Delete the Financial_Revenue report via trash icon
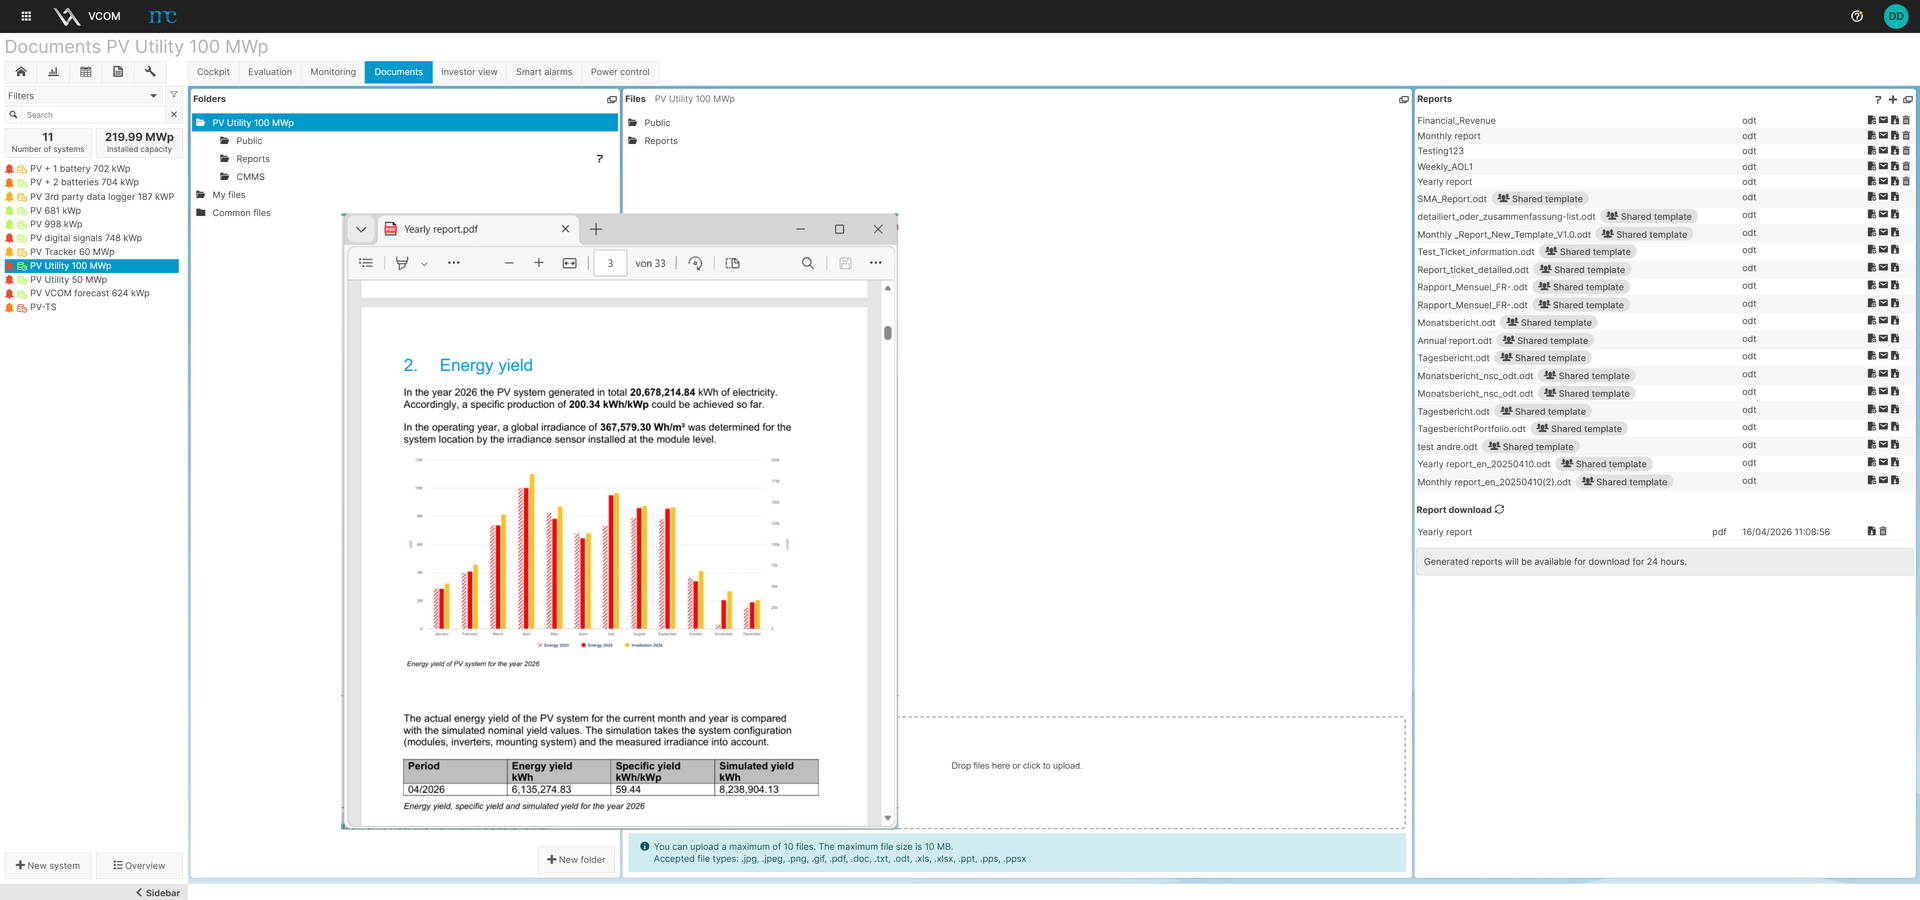Image resolution: width=1920 pixels, height=900 pixels. tap(1906, 121)
